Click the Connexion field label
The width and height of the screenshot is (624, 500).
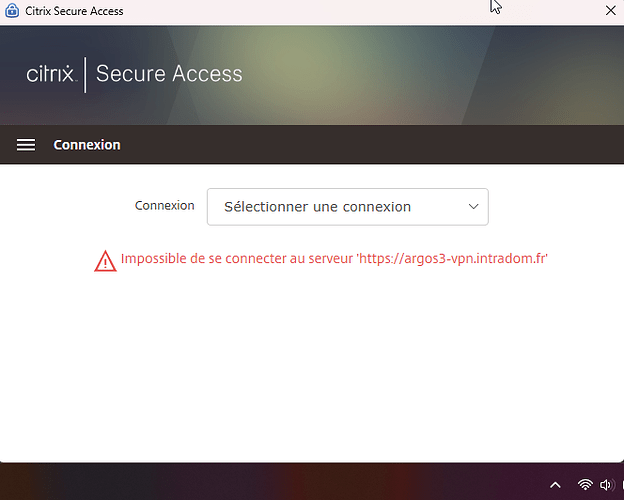164,205
